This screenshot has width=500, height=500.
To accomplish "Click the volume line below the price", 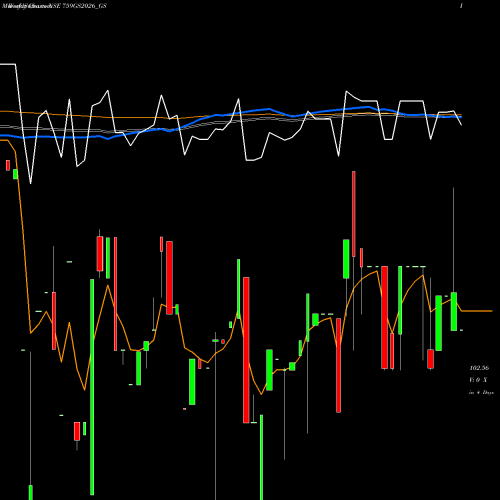I will pyautogui.click(x=478, y=380).
